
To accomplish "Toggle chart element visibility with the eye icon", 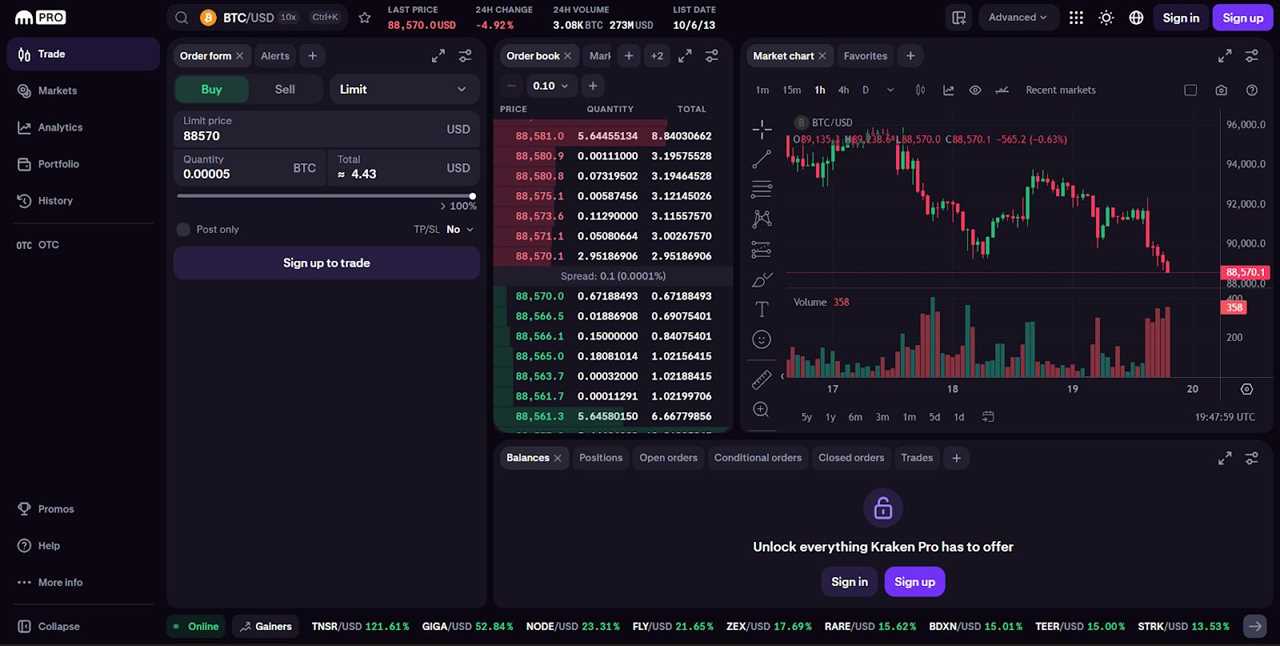I will [x=975, y=90].
